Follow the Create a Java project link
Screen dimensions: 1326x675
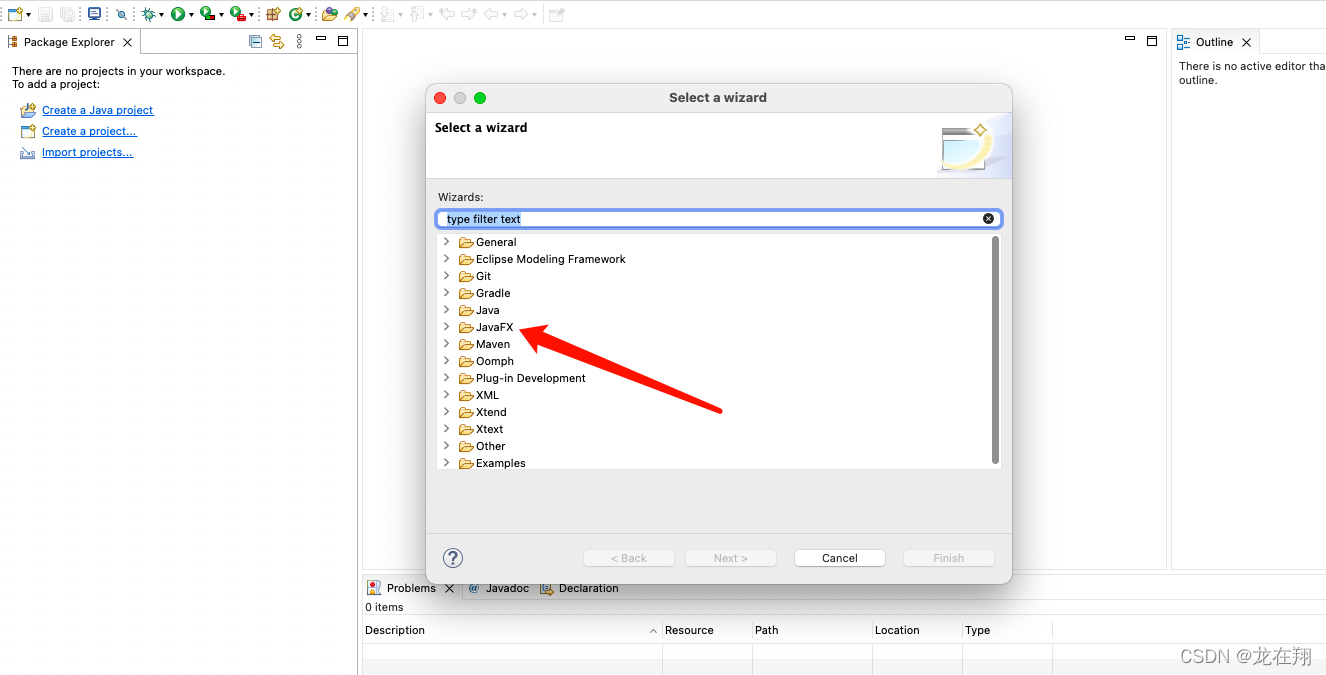pos(97,110)
